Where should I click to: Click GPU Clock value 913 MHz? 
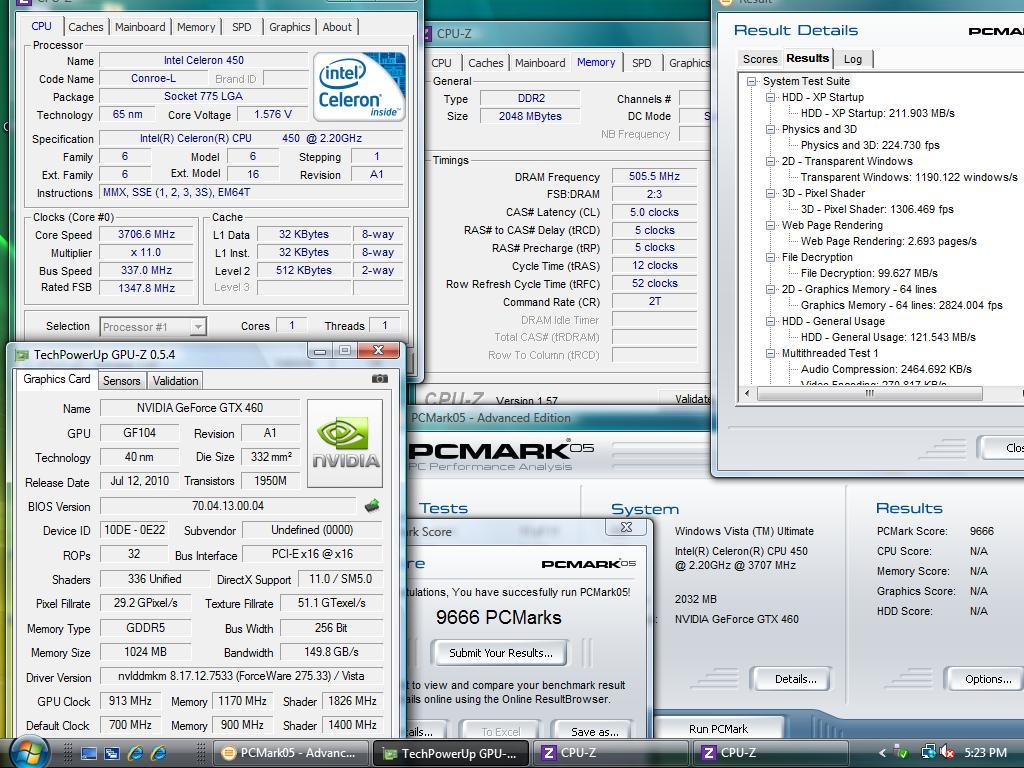pyautogui.click(x=130, y=701)
